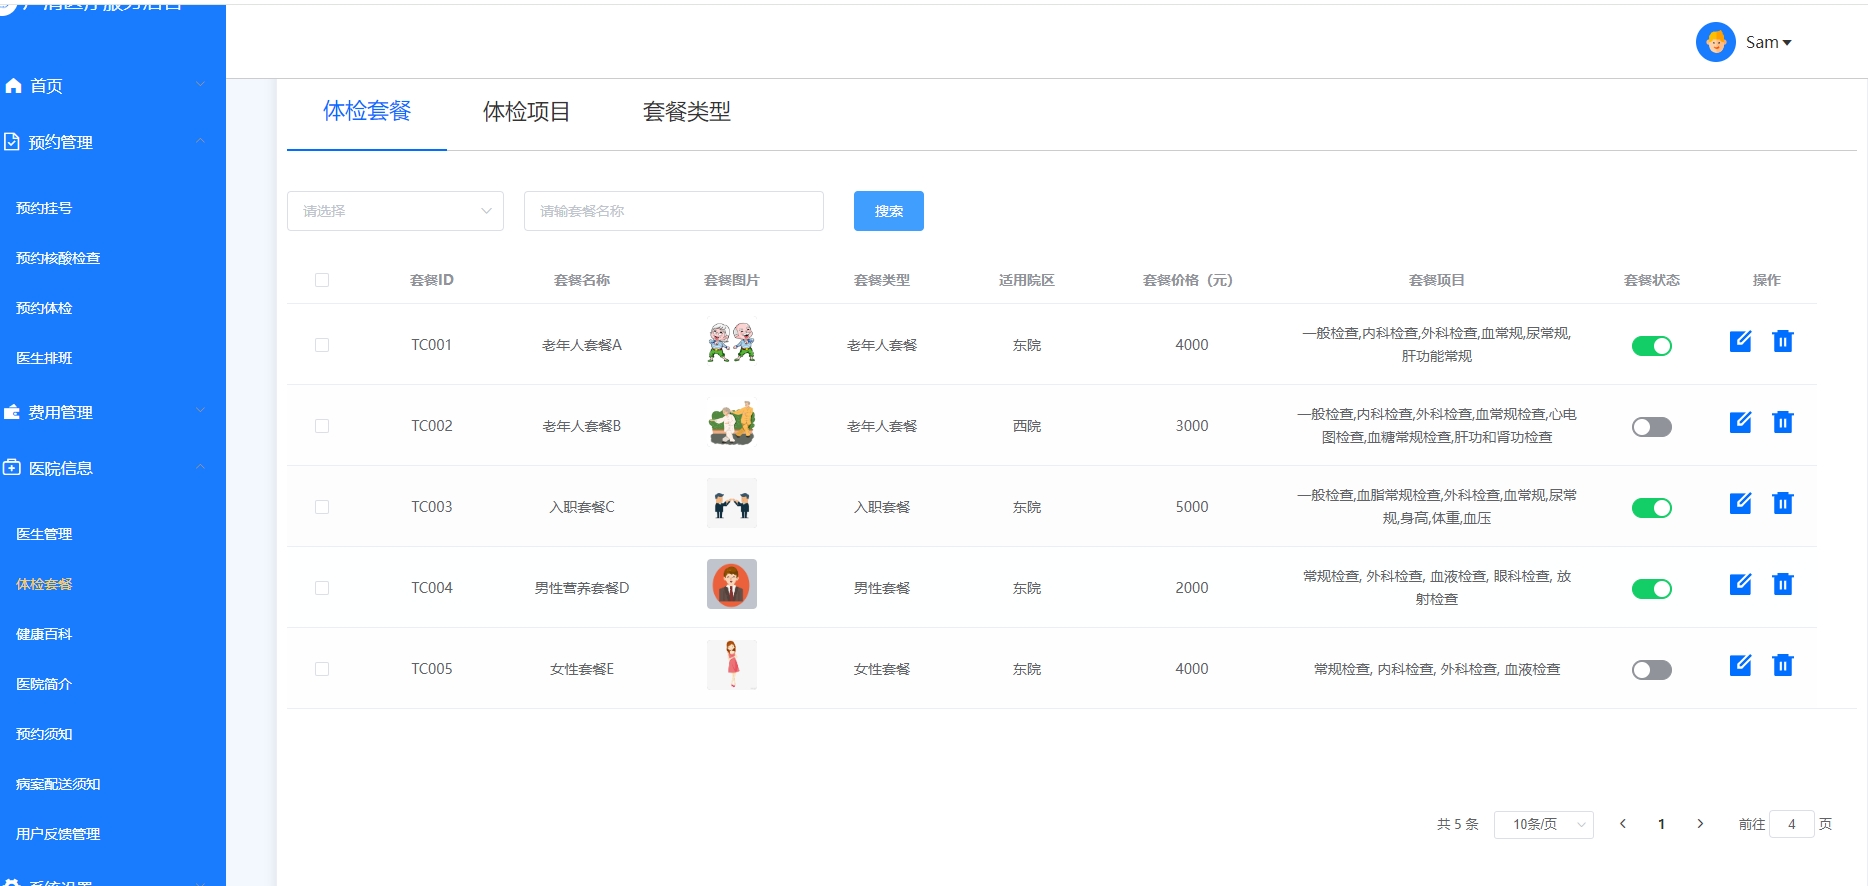This screenshot has height=886, width=1868.
Task: Open 医生排班 in the sidebar
Action: 44,358
